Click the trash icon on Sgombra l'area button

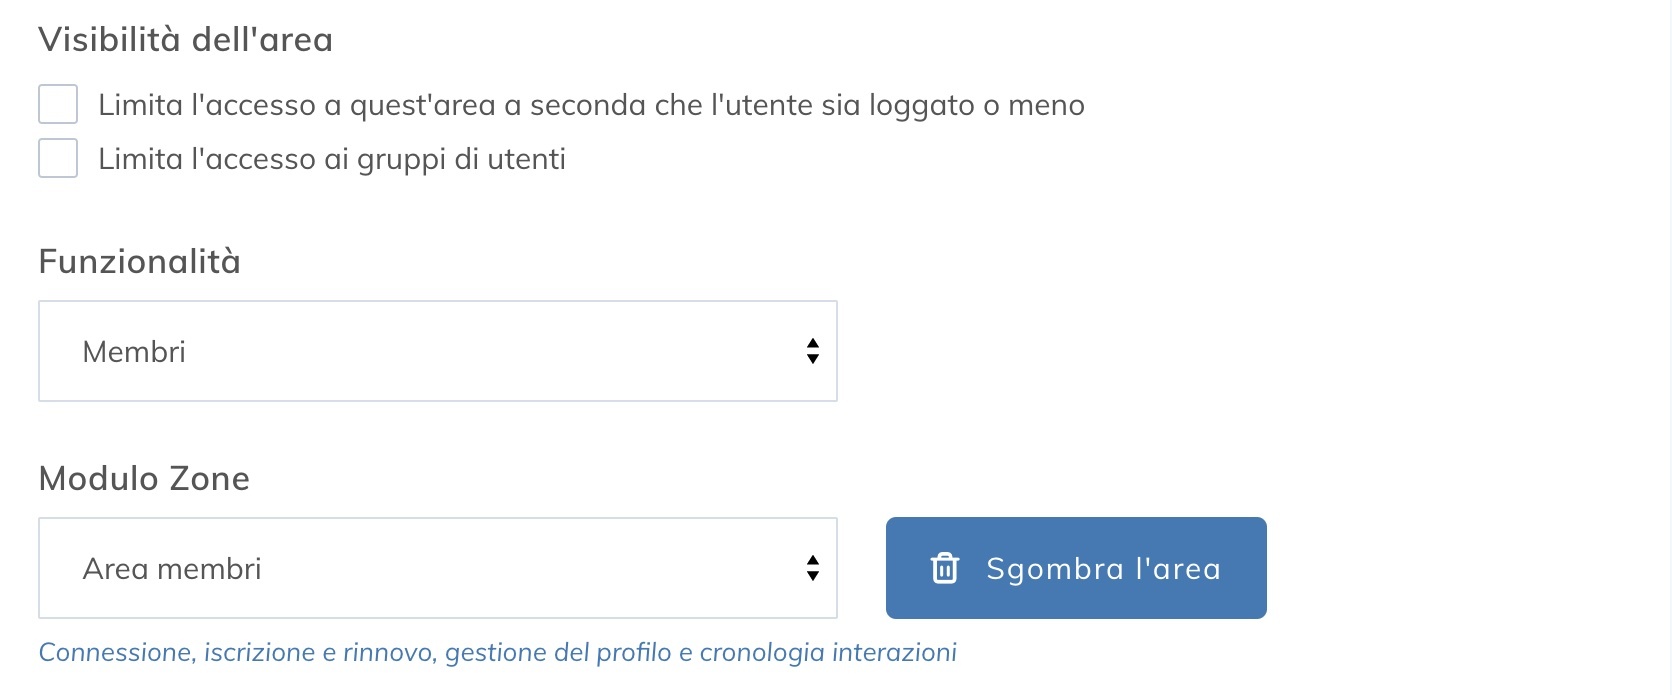tap(943, 568)
